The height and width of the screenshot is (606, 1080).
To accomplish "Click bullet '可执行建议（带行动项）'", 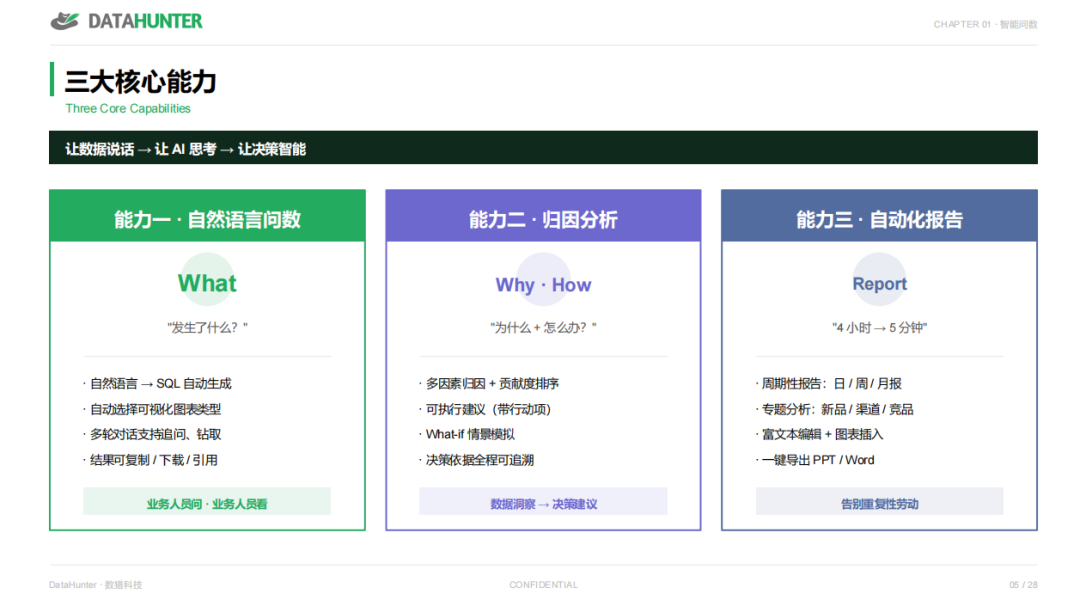I will point(486,409).
